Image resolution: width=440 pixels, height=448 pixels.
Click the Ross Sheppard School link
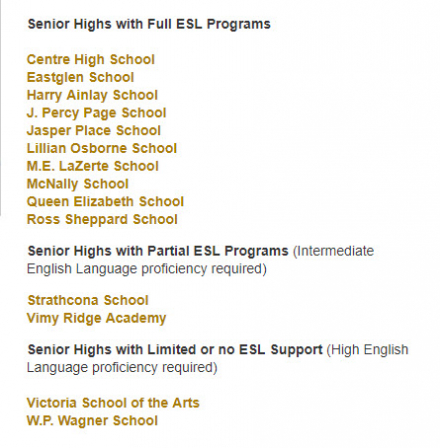(102, 219)
